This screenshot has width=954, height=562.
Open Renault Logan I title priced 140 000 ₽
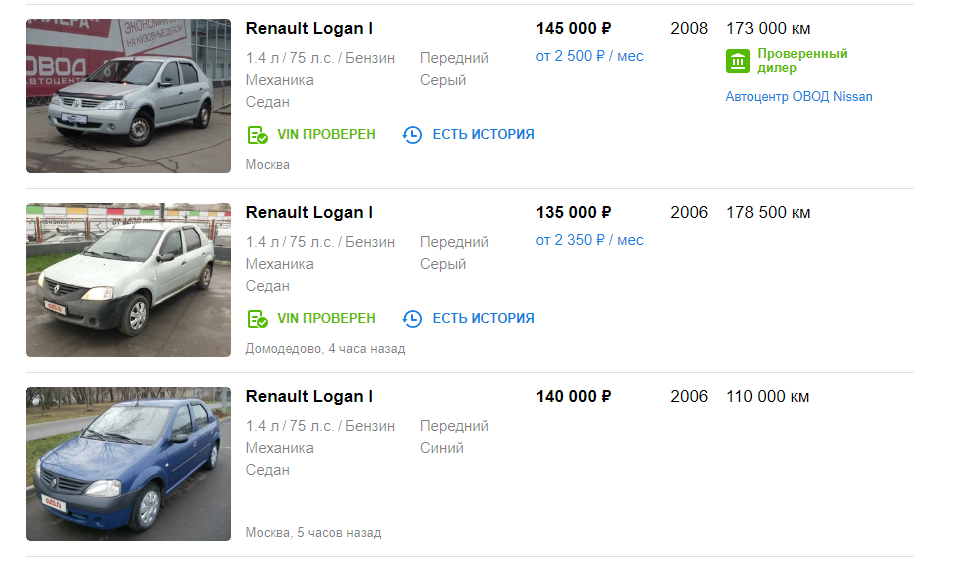309,397
